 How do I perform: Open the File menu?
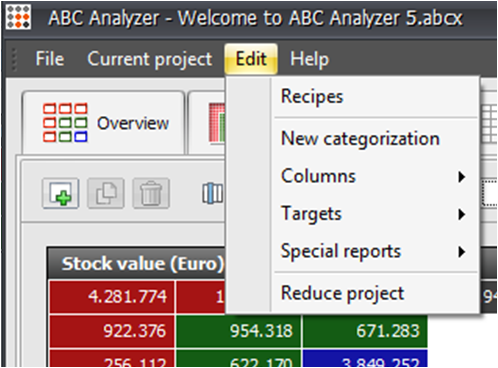50,59
